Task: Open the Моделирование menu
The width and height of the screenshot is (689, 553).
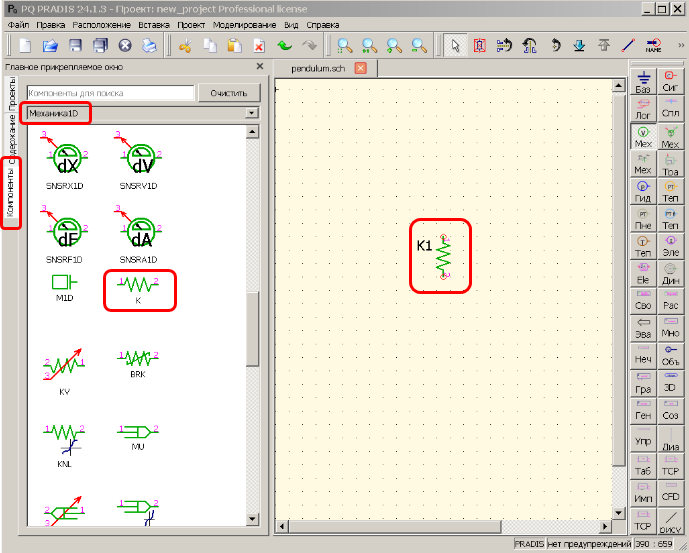Action: [240, 22]
